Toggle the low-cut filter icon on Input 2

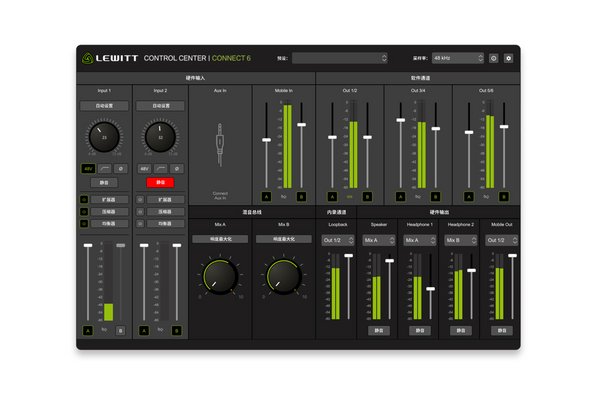(x=161, y=168)
